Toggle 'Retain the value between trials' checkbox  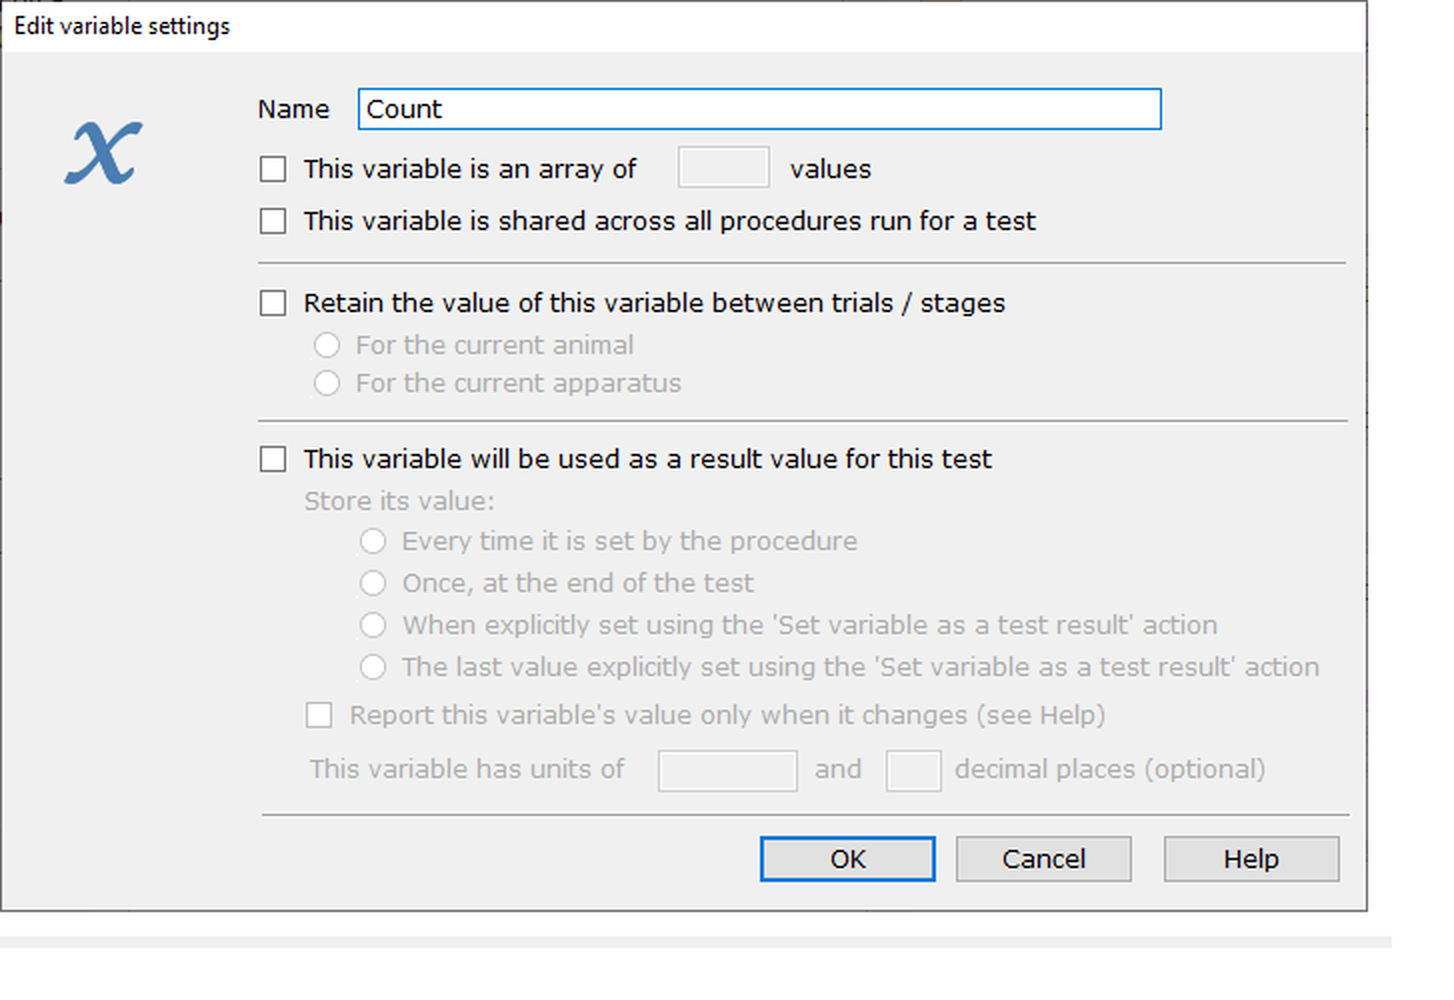273,303
